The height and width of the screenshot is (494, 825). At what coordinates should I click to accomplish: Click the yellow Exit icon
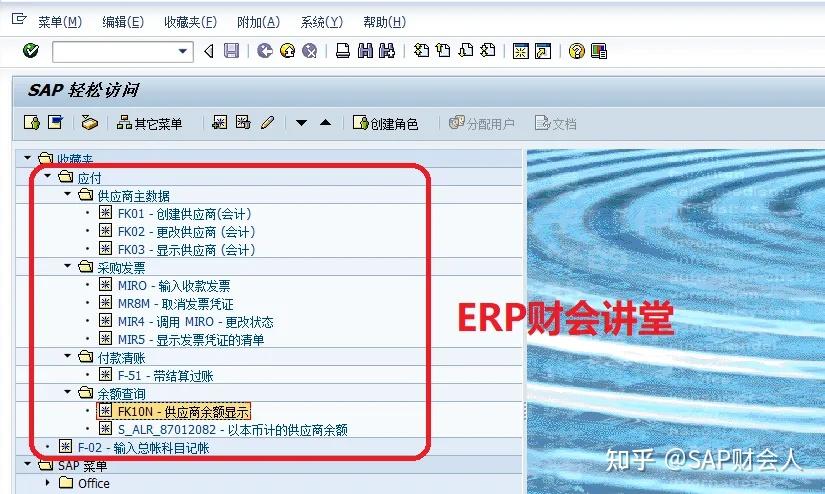(x=287, y=51)
